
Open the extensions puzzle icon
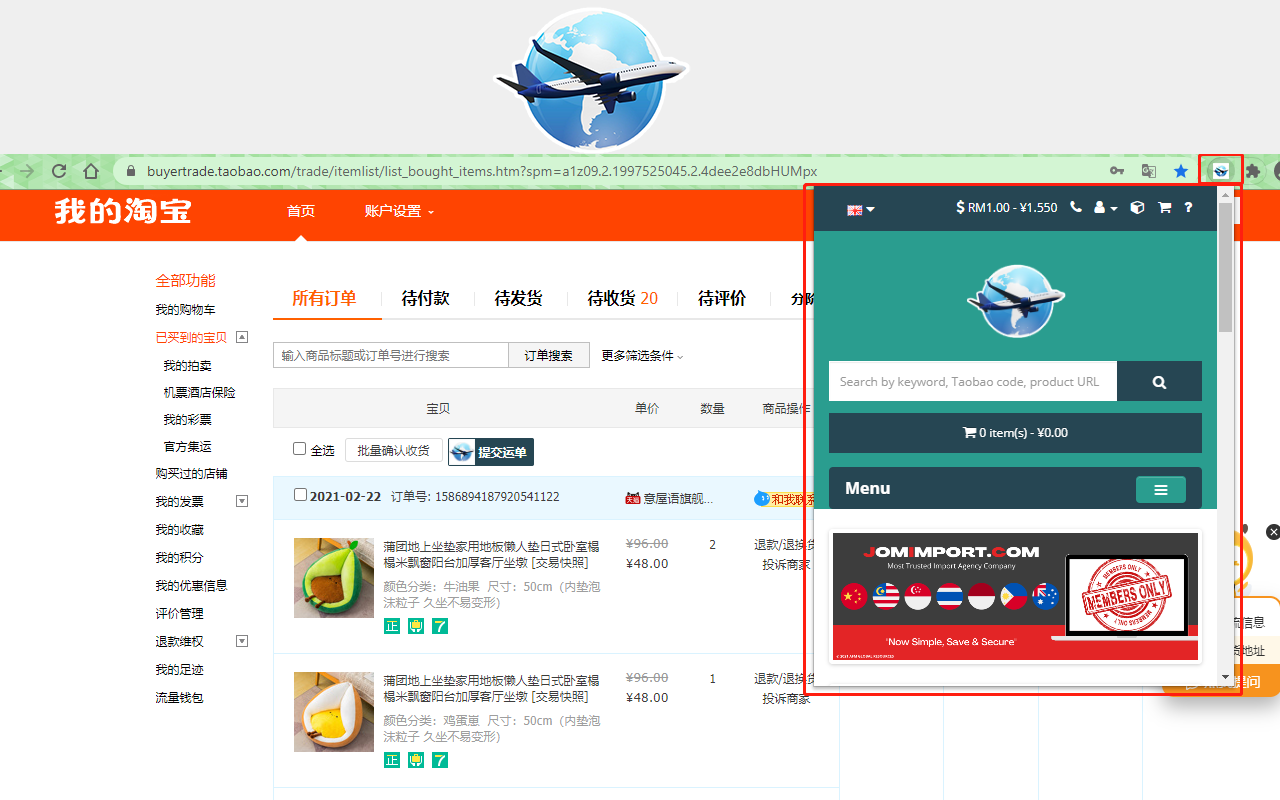(1252, 171)
